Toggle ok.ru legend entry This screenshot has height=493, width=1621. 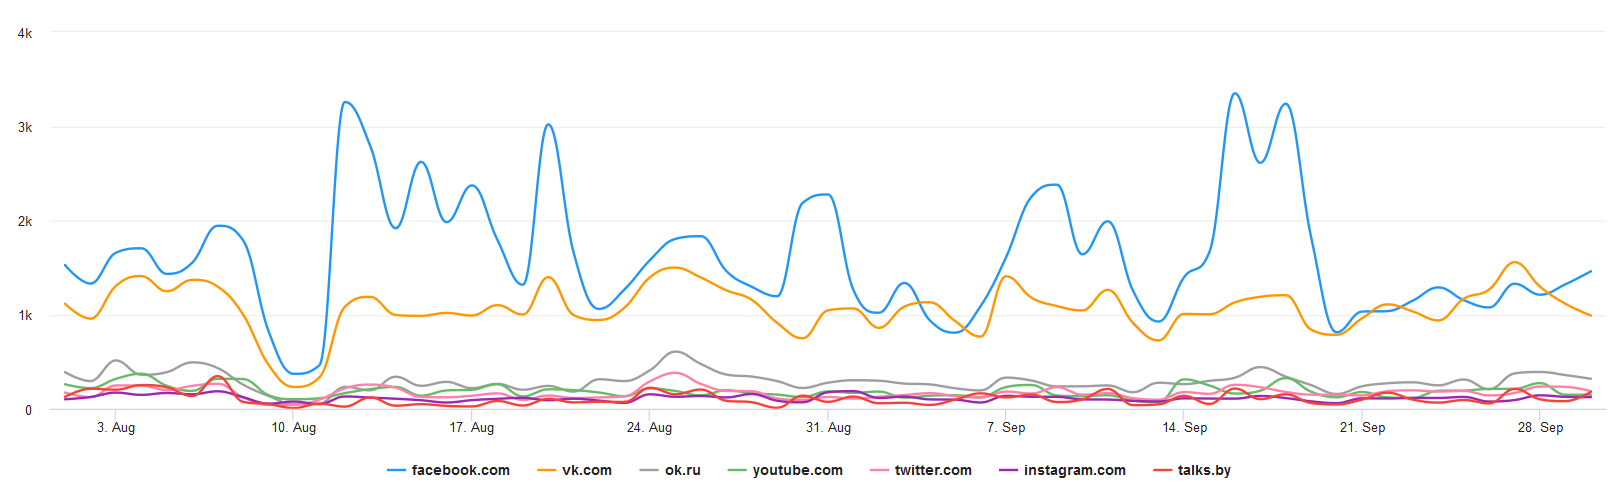(682, 470)
